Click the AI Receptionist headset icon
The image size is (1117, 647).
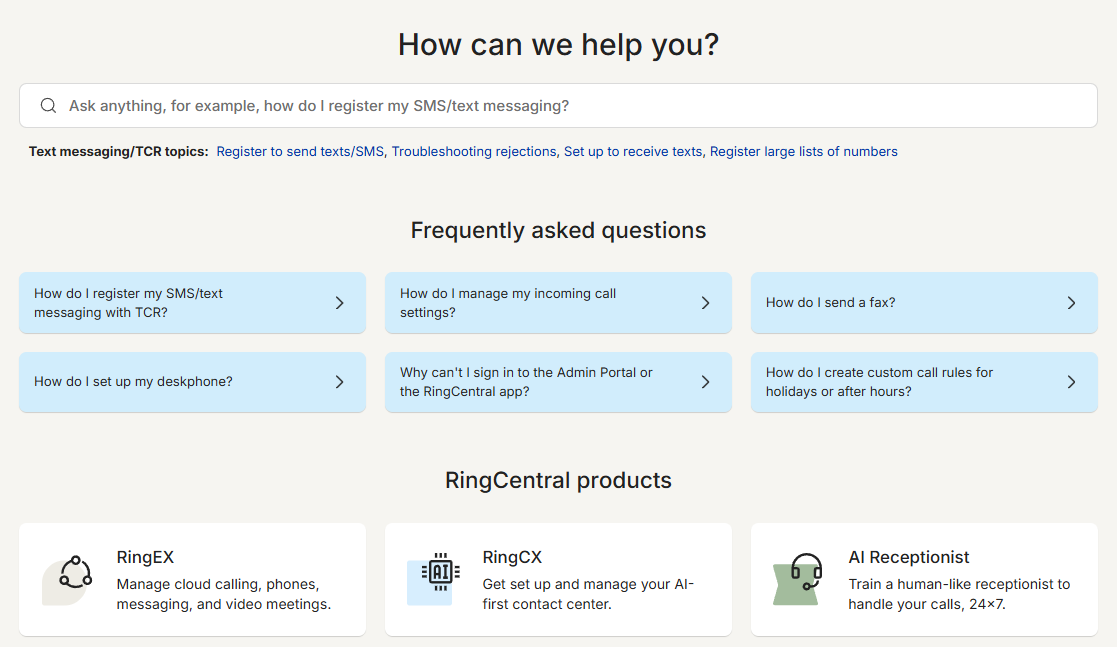point(806,572)
